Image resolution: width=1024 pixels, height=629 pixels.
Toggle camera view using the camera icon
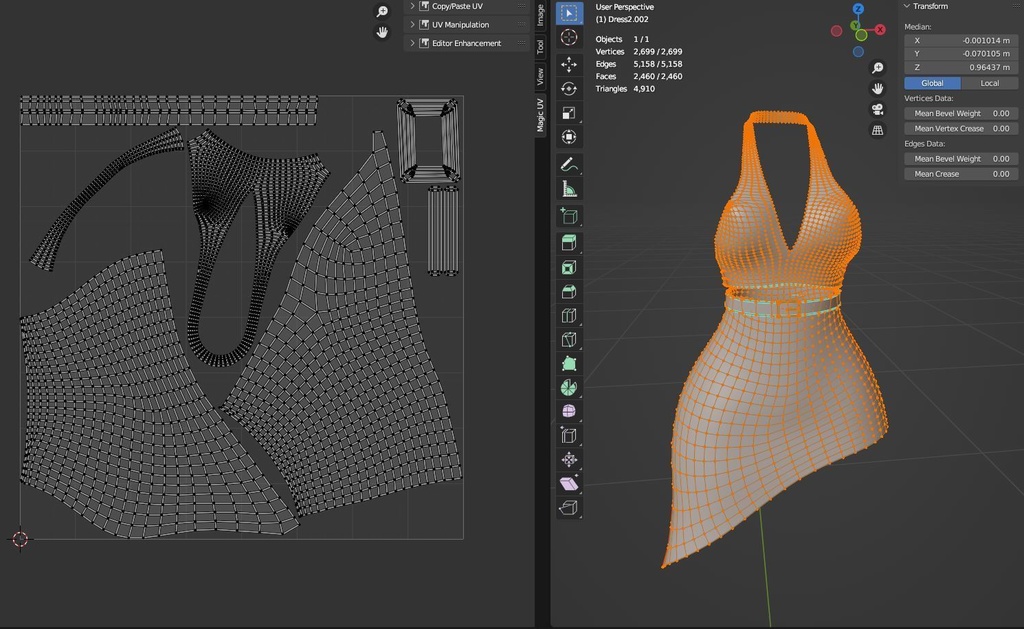[x=878, y=110]
